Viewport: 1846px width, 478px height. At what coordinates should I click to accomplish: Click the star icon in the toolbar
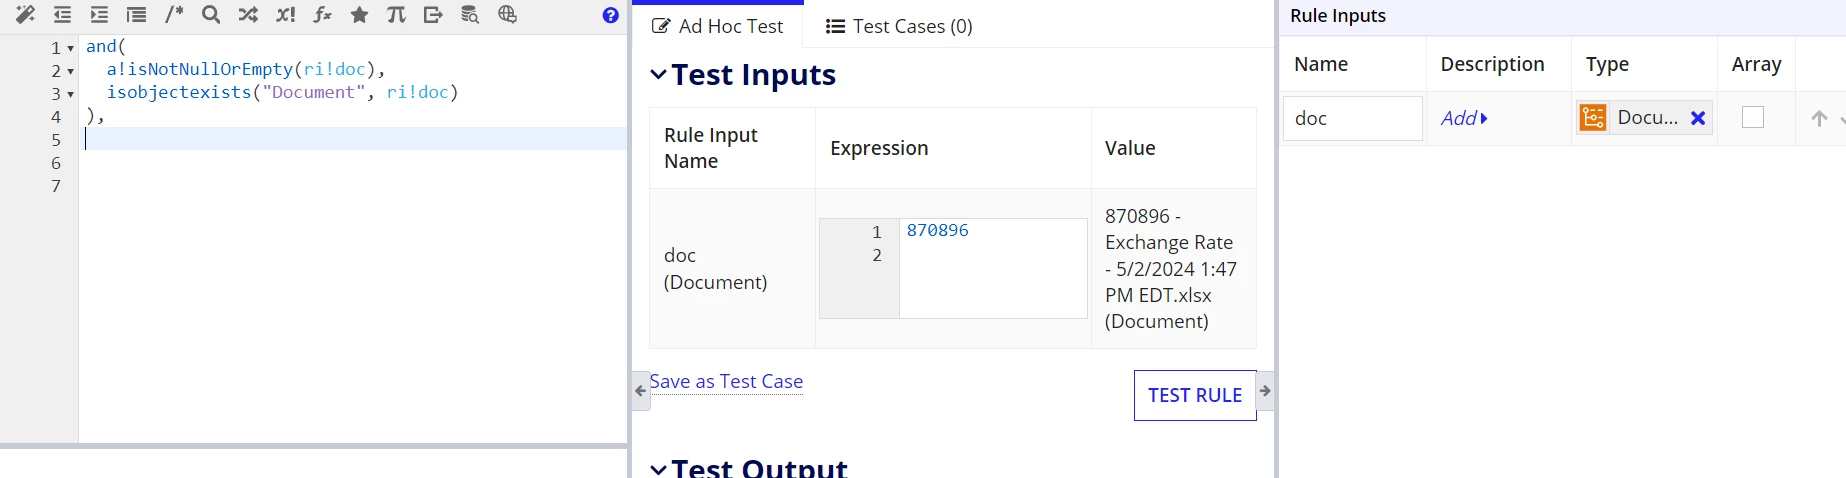click(359, 15)
